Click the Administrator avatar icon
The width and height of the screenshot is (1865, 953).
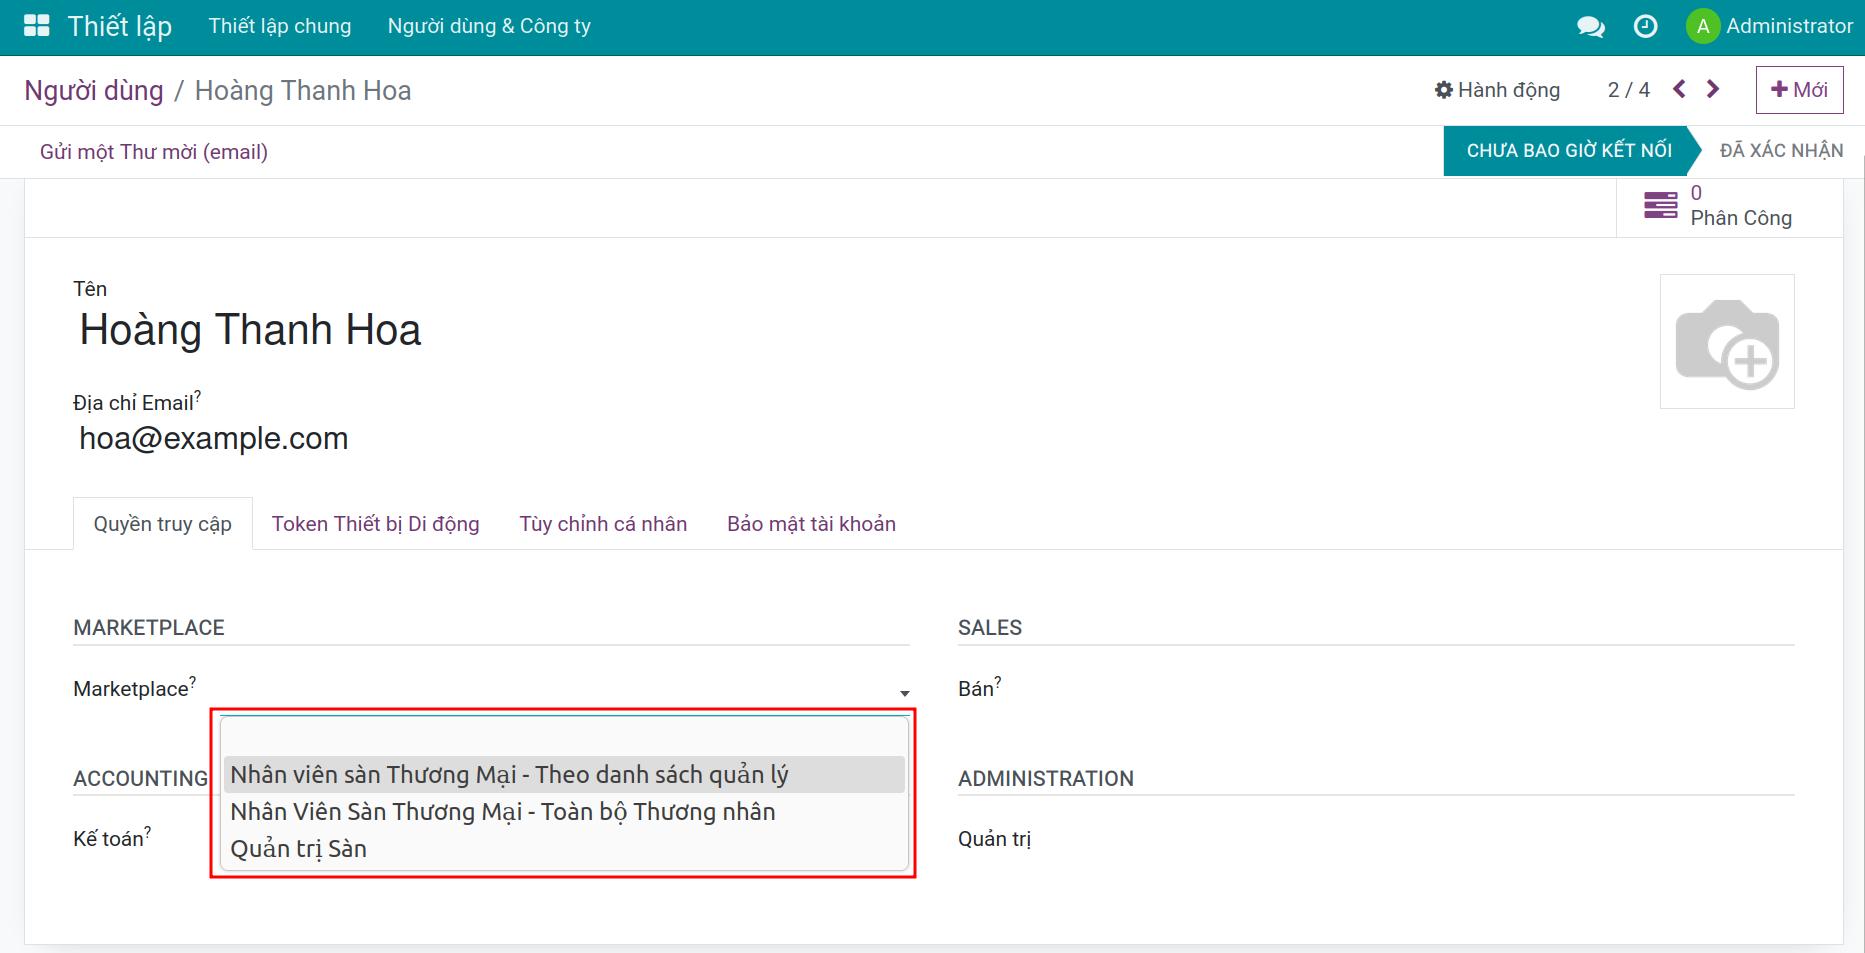click(x=1702, y=27)
